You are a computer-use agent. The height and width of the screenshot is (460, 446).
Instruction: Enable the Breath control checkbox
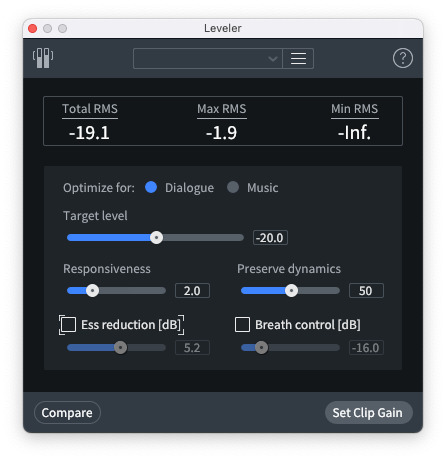pos(242,325)
